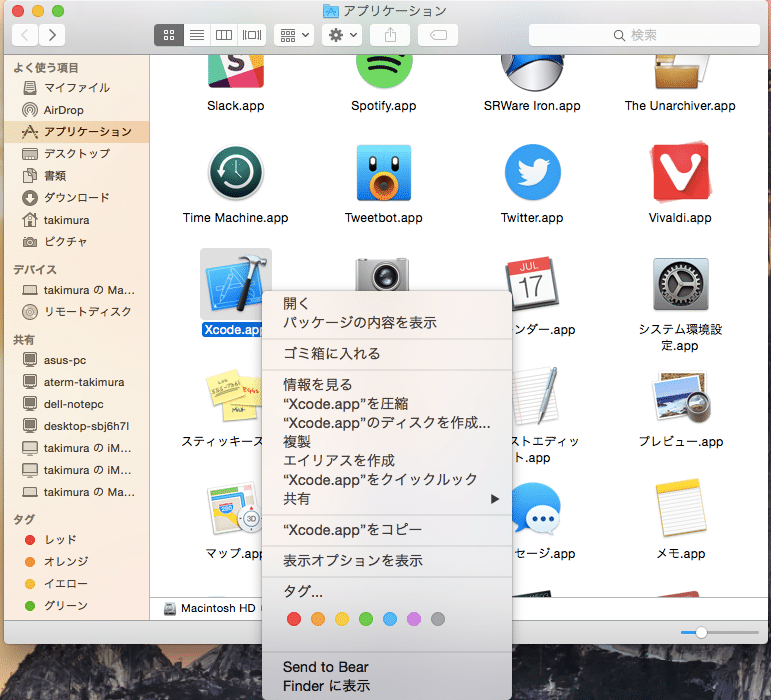771x700 pixels.
Task: Select the Xcode.app hammer icon
Action: [236, 284]
